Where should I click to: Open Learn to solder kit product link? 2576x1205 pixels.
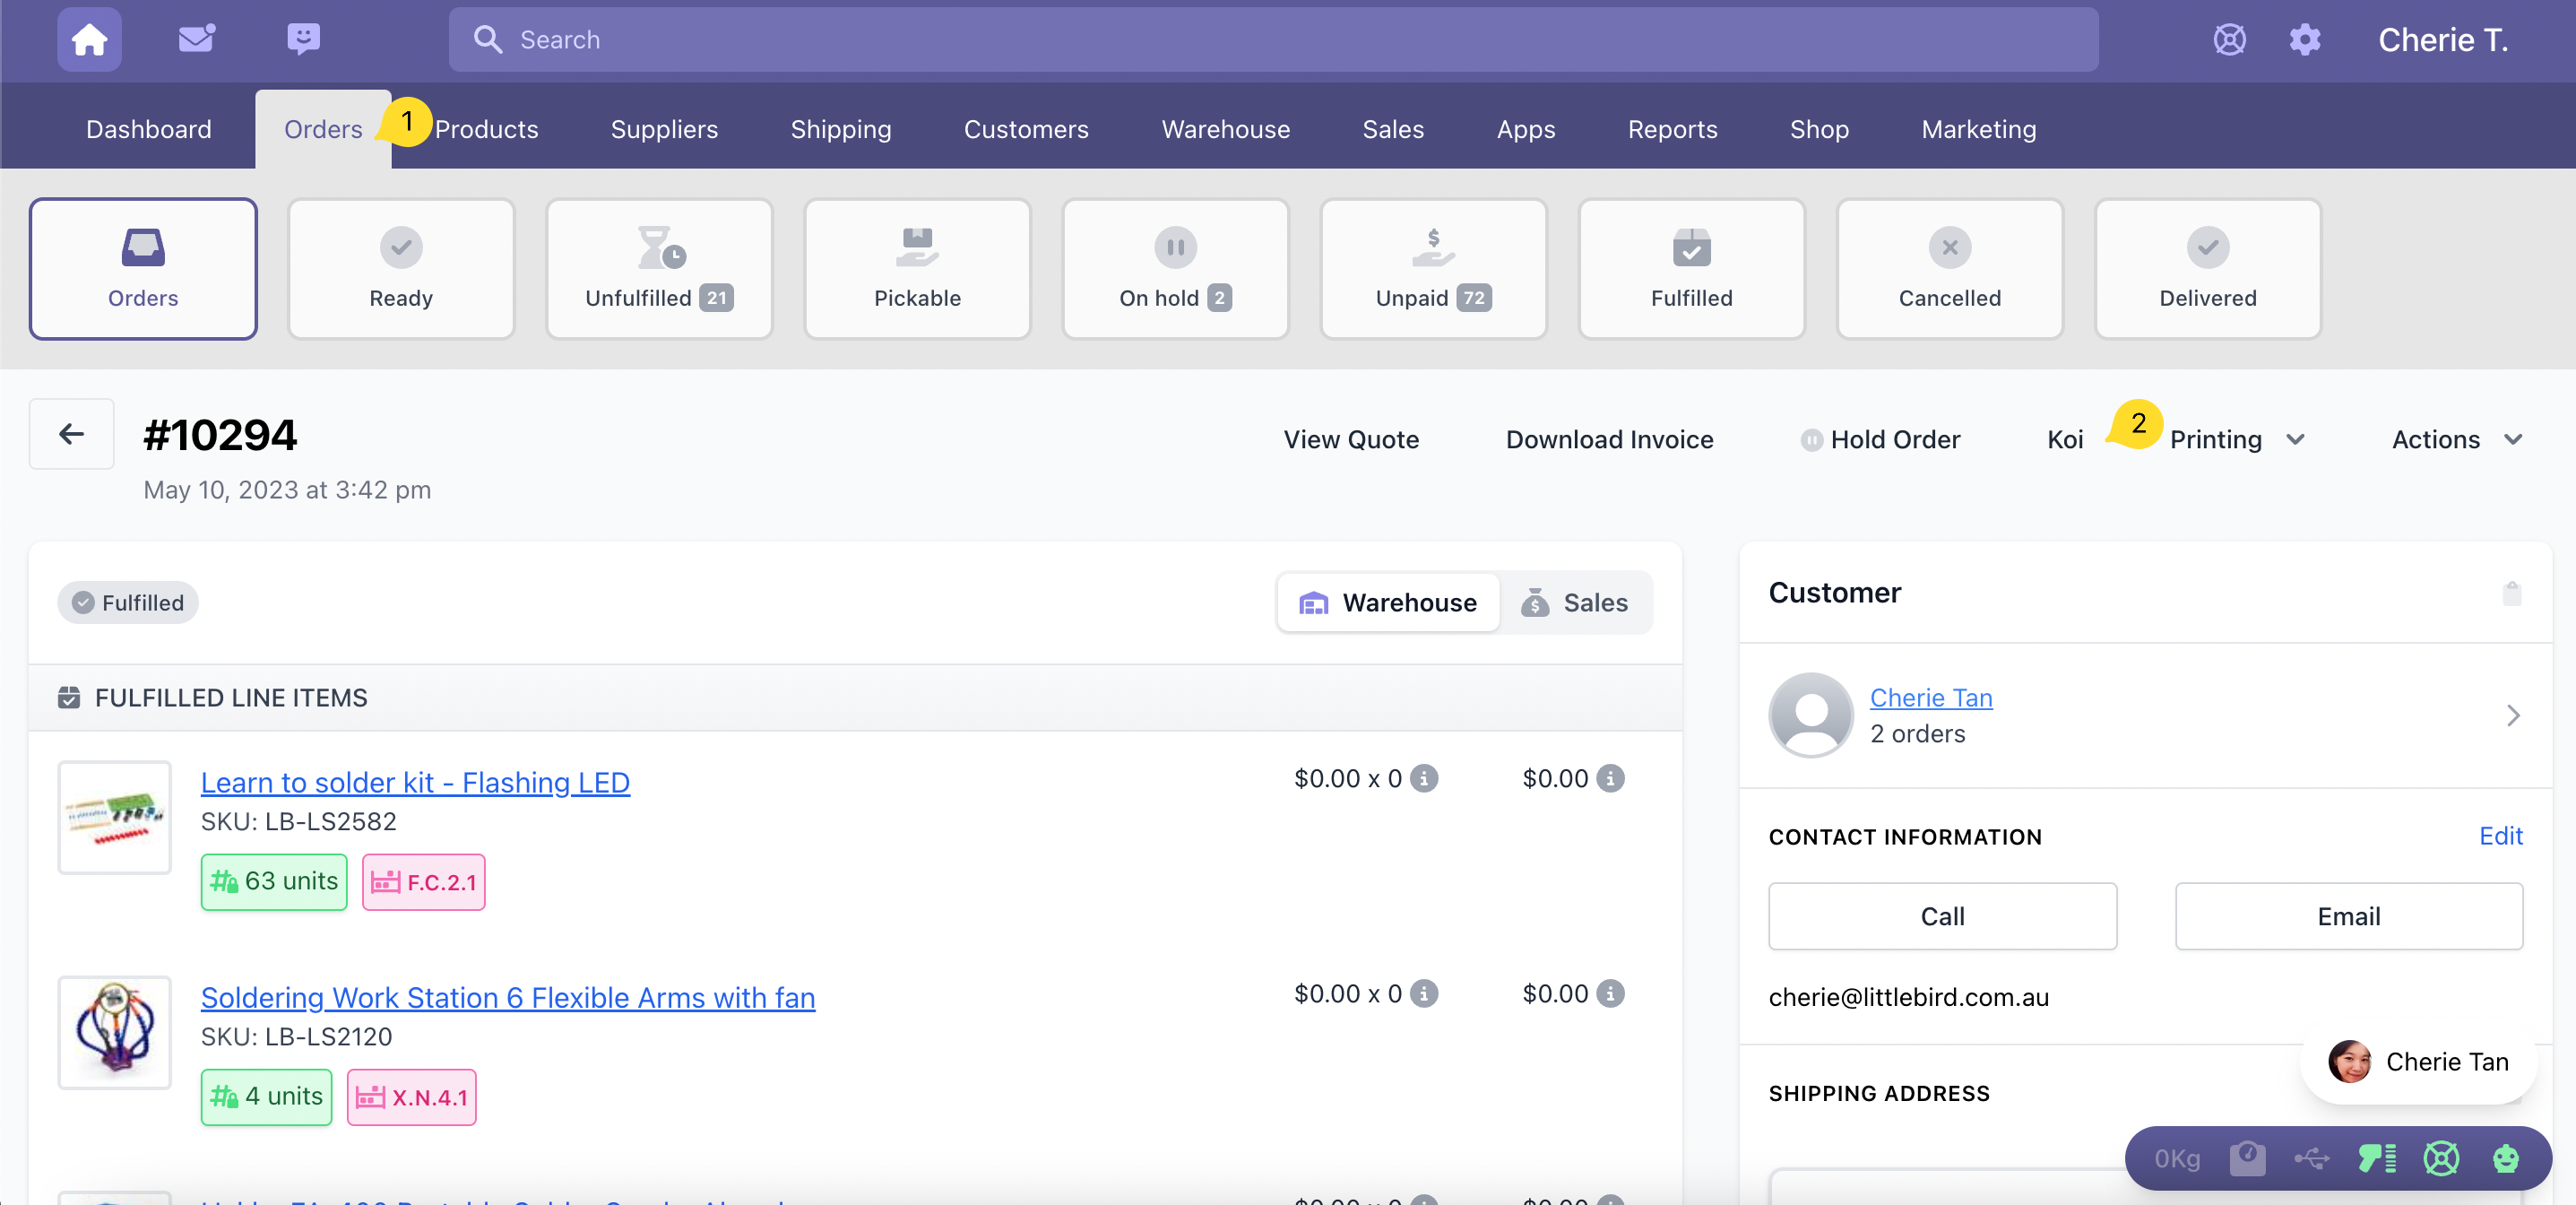click(415, 782)
